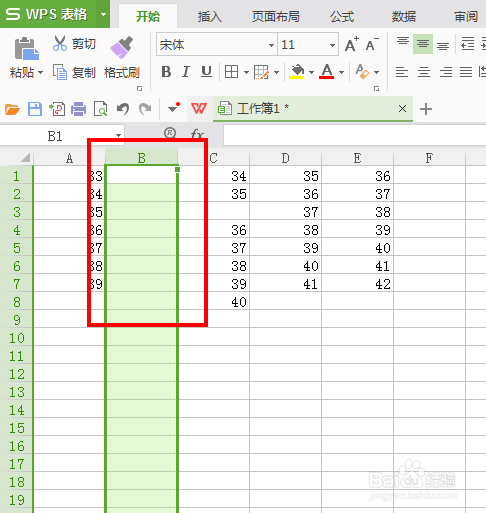
Task: Increase font size with the A+ icon
Action: [351, 44]
